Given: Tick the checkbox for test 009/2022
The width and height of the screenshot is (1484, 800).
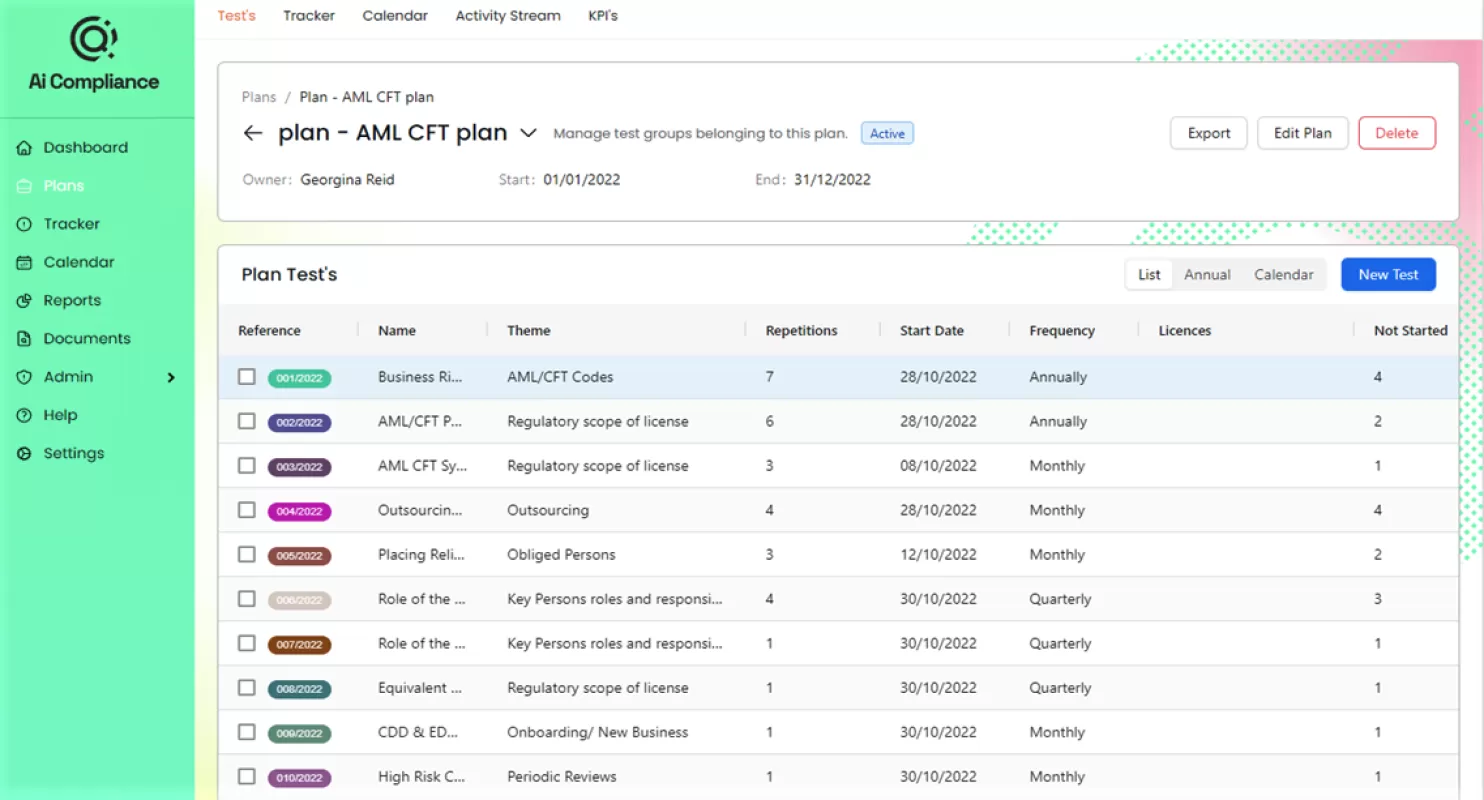Looking at the screenshot, I should pyautogui.click(x=247, y=732).
